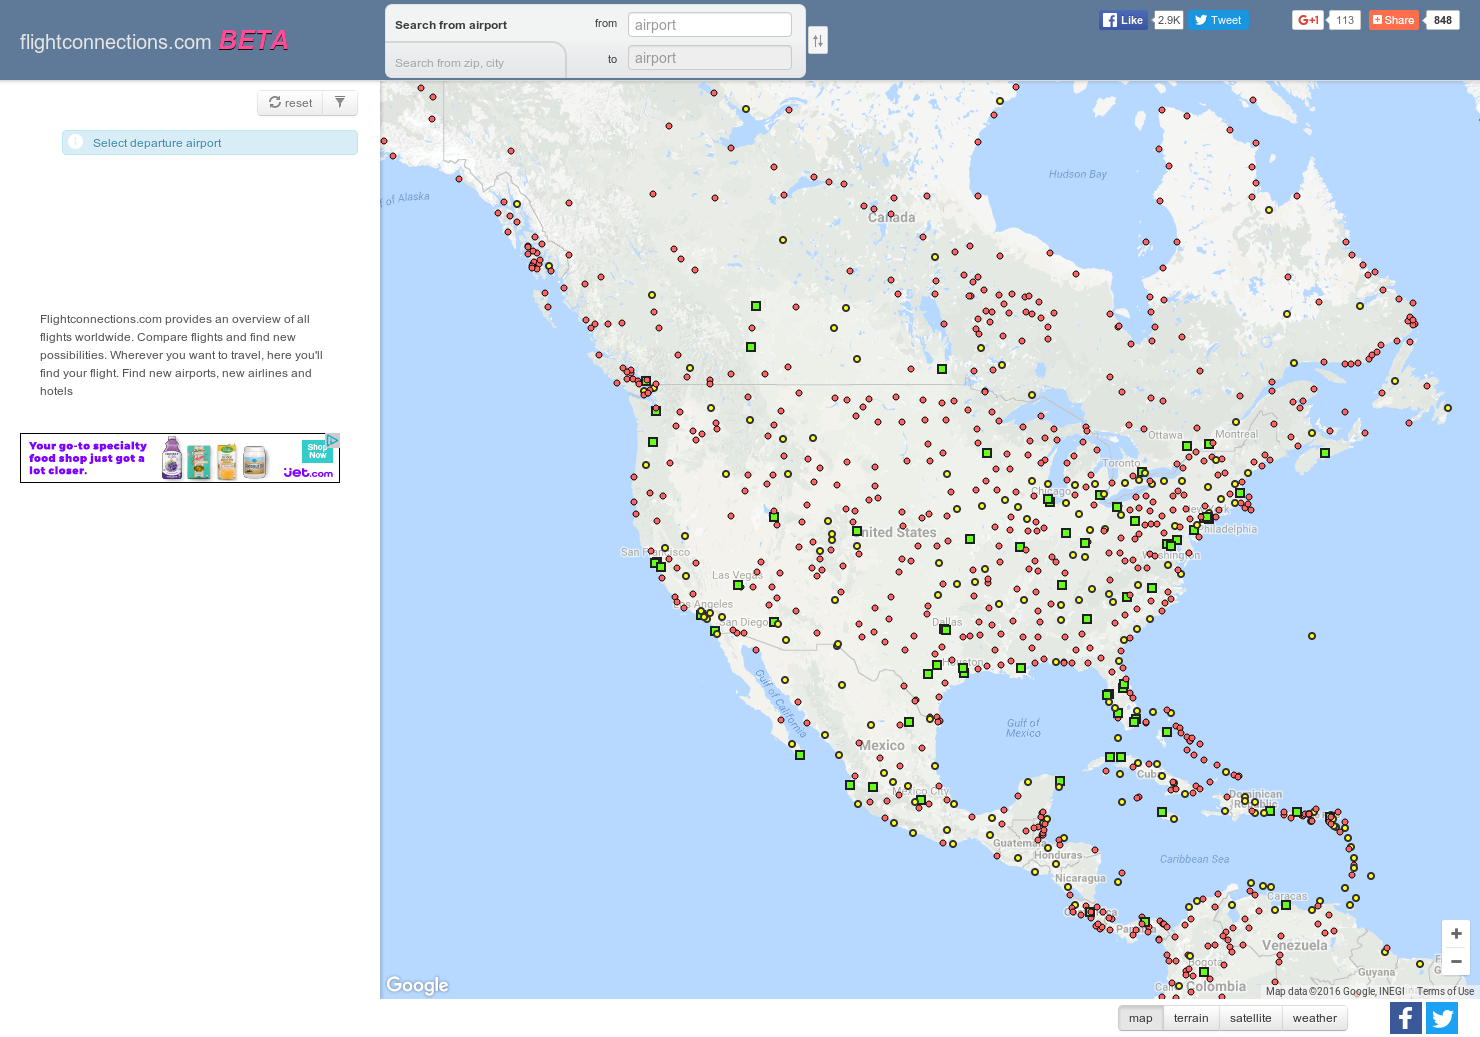Click the from airport search field
Image resolution: width=1480 pixels, height=1037 pixels.
(709, 24)
